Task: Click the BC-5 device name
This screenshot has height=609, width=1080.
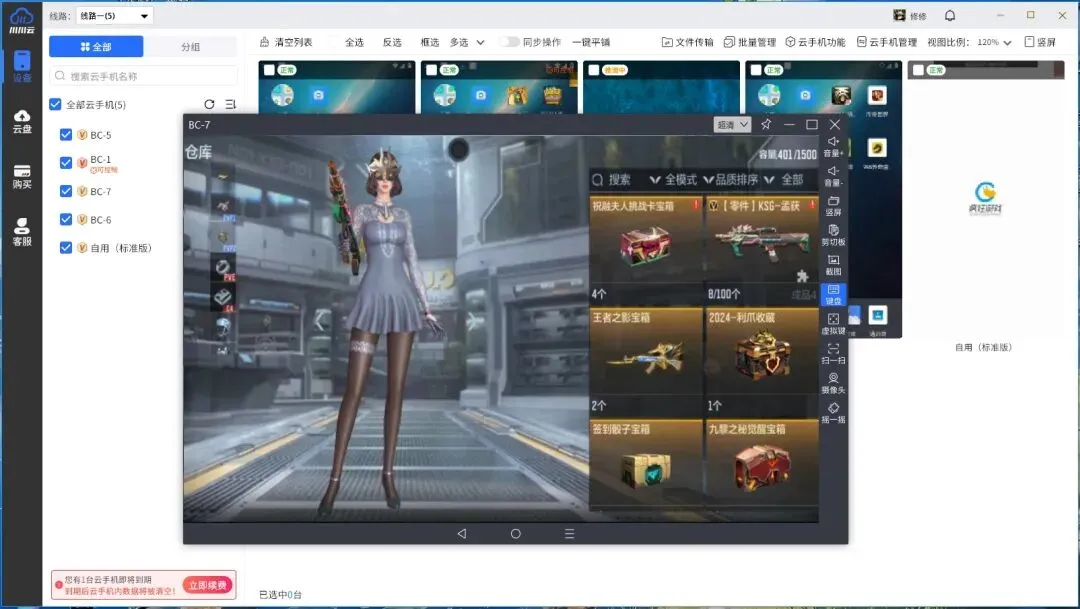Action: click(x=101, y=135)
